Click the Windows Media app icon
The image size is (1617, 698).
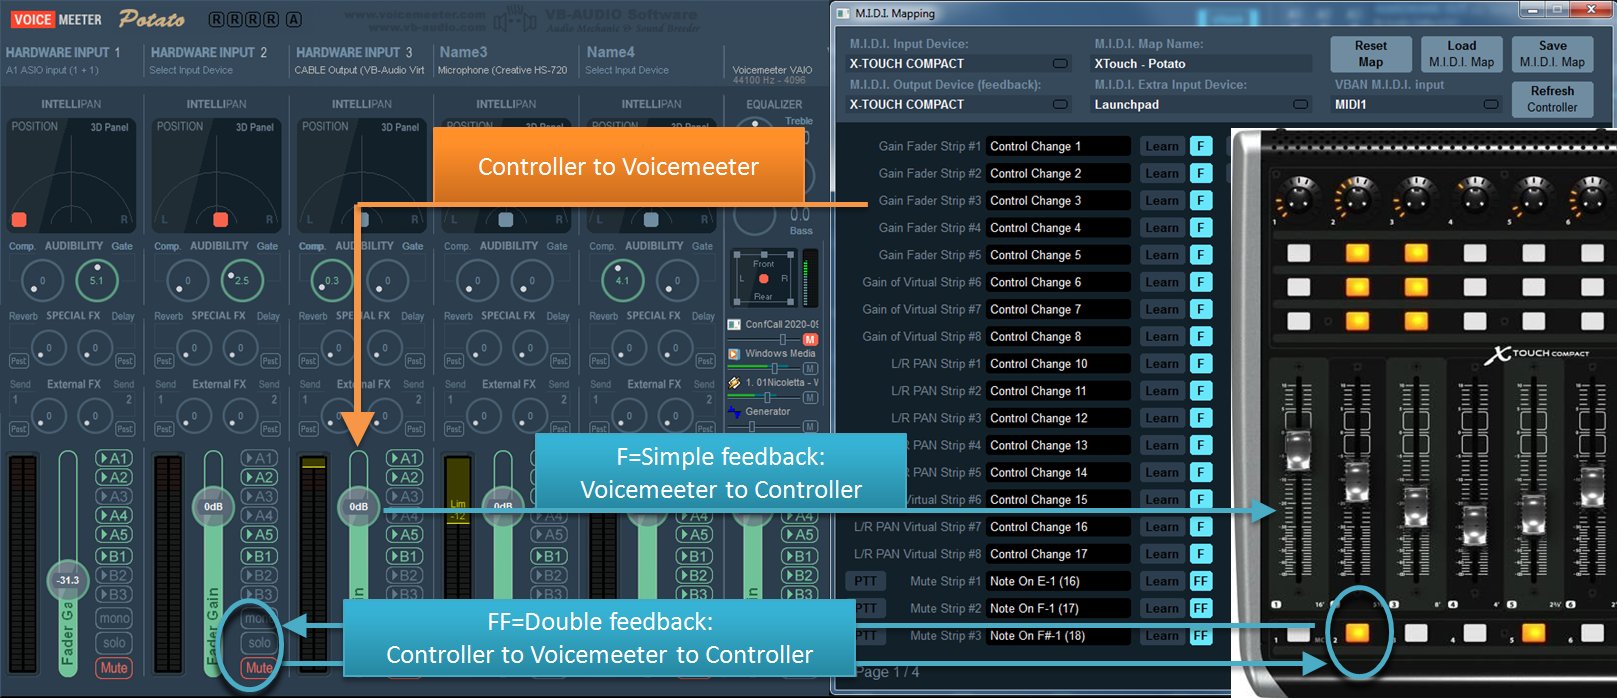click(735, 353)
